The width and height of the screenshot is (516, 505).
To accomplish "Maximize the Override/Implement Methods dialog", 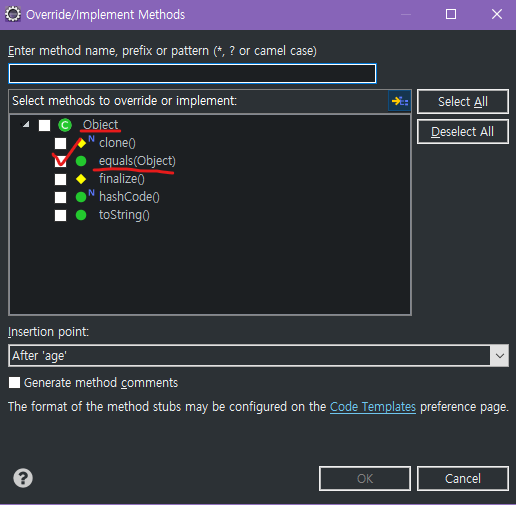I will point(451,14).
